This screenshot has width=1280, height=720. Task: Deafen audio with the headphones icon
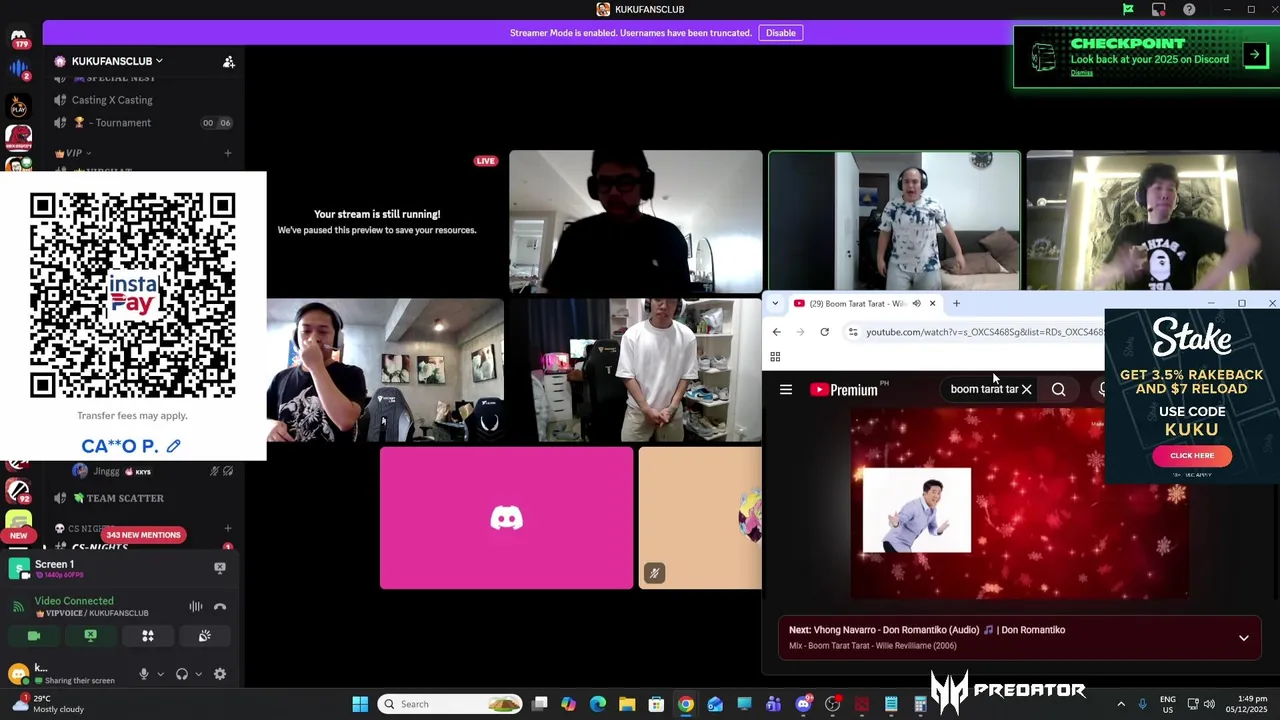tap(182, 674)
